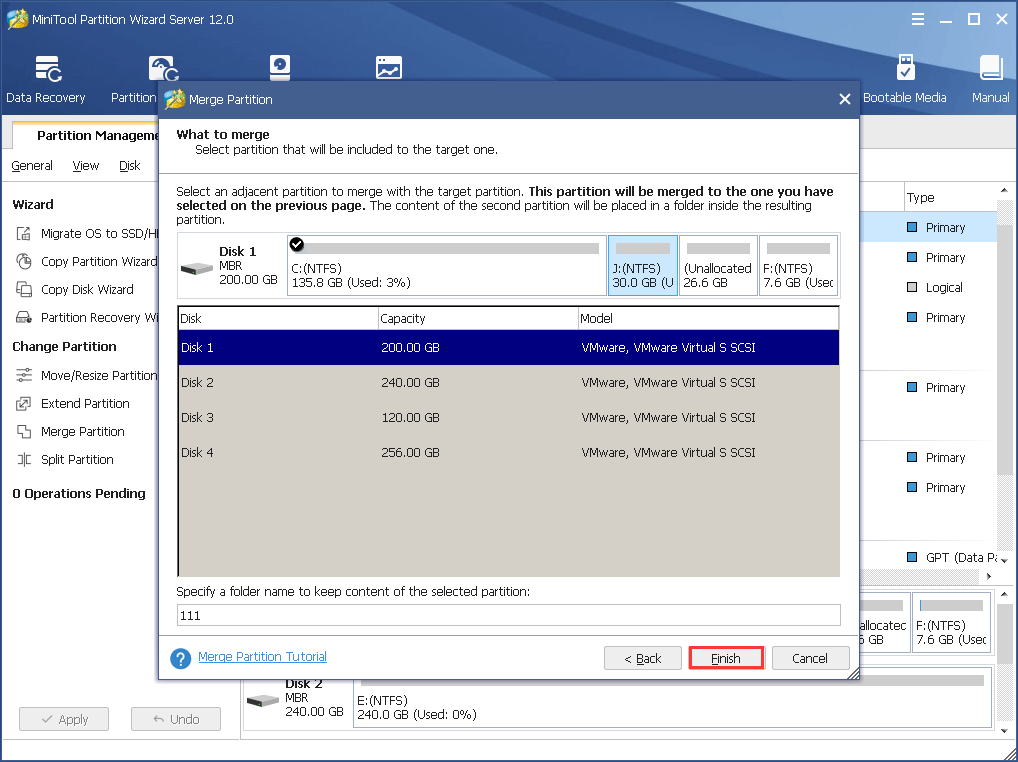
Task: Select F:(NTFS) block in main window disk map
Action: (x=951, y=622)
